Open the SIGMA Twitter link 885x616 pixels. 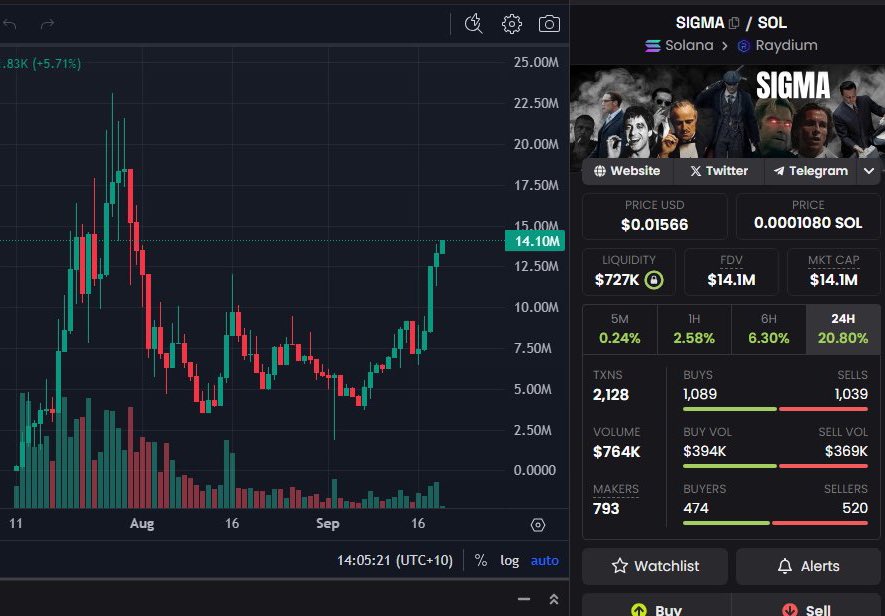(x=718, y=171)
